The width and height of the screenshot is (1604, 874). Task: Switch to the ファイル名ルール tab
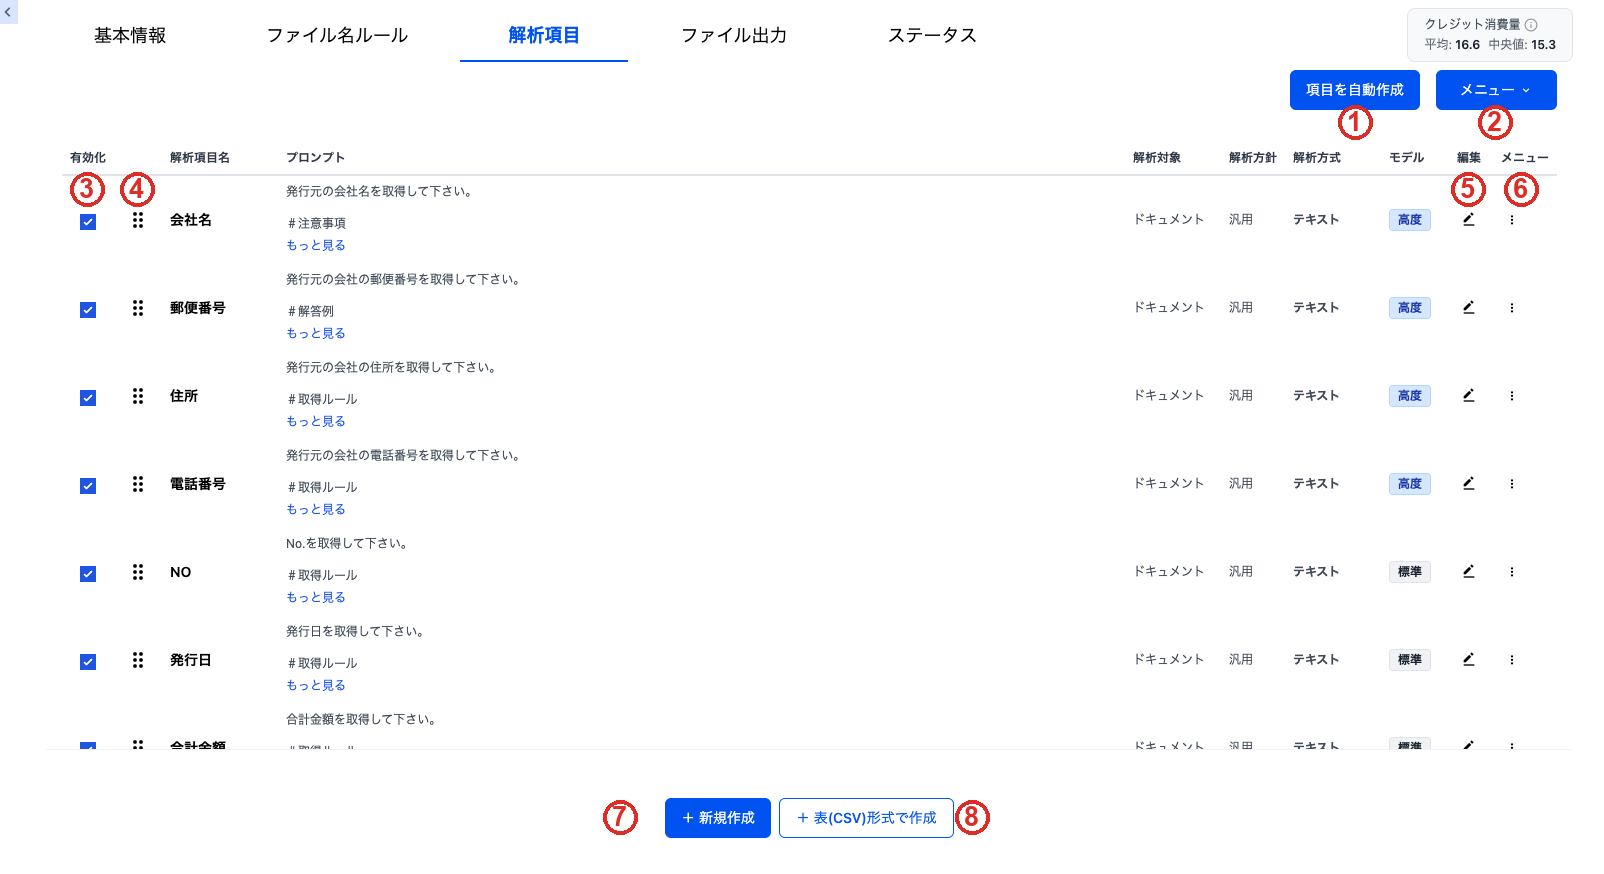click(337, 35)
